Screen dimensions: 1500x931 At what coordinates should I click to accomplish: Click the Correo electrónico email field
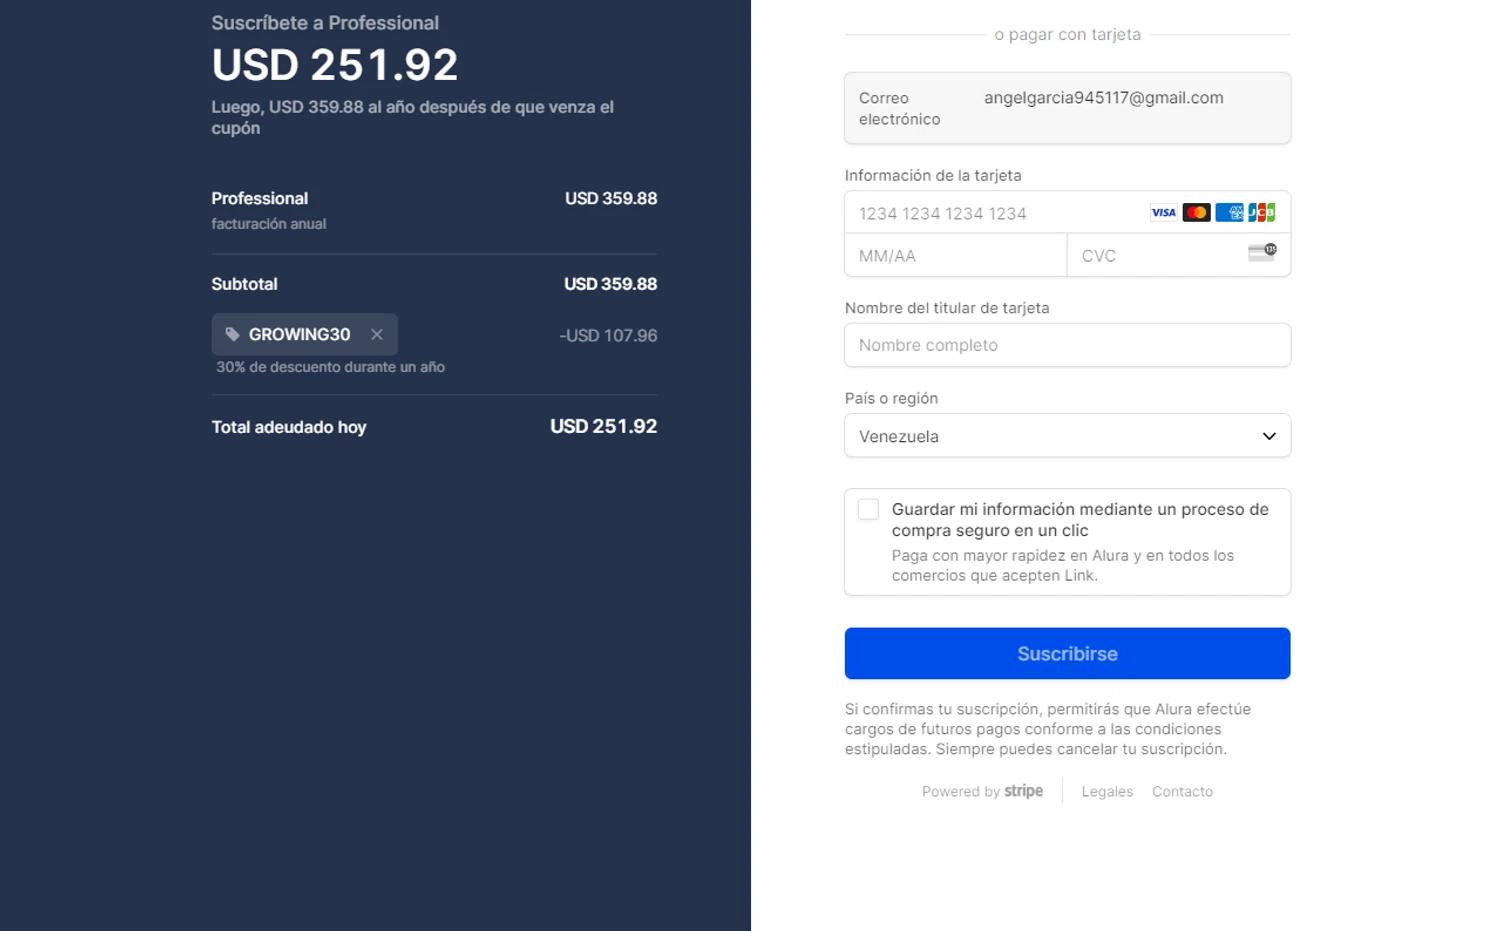point(1067,108)
